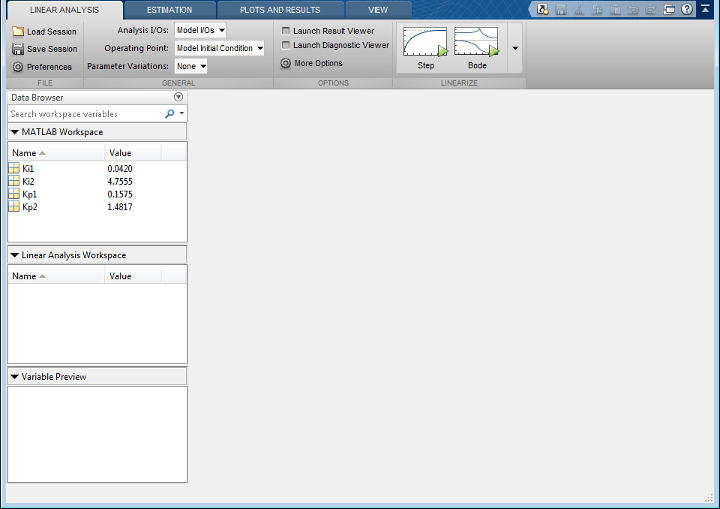Switch to the View tab
This screenshot has height=509, width=720.
(x=378, y=10)
